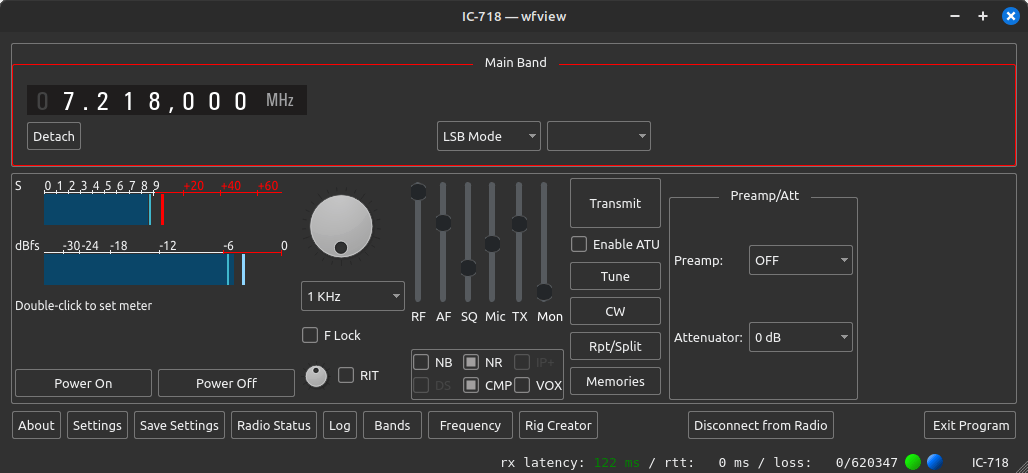
Task: Click the dBfs meter bar
Action: 163,269
